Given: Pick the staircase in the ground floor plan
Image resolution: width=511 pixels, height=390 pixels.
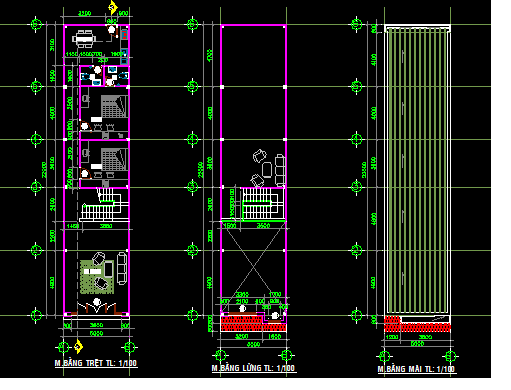Looking at the screenshot, I should pyautogui.click(x=105, y=204).
